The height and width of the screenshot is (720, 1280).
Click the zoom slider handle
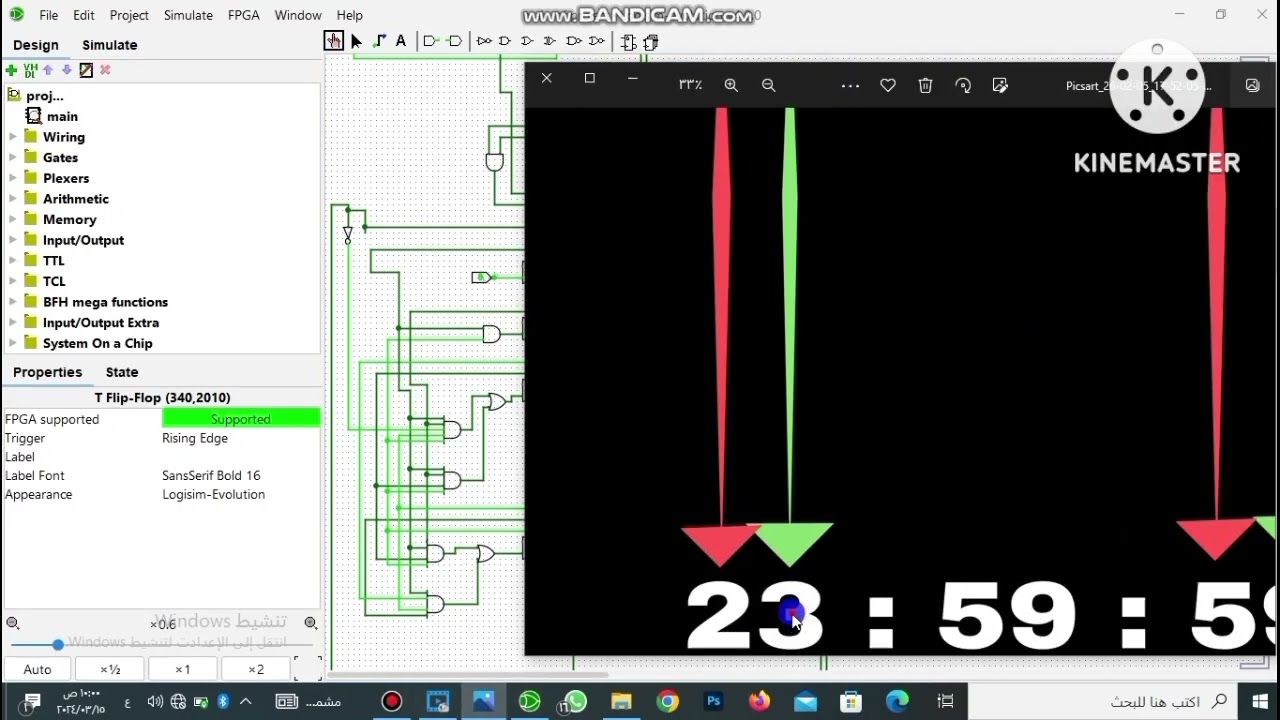tap(58, 645)
